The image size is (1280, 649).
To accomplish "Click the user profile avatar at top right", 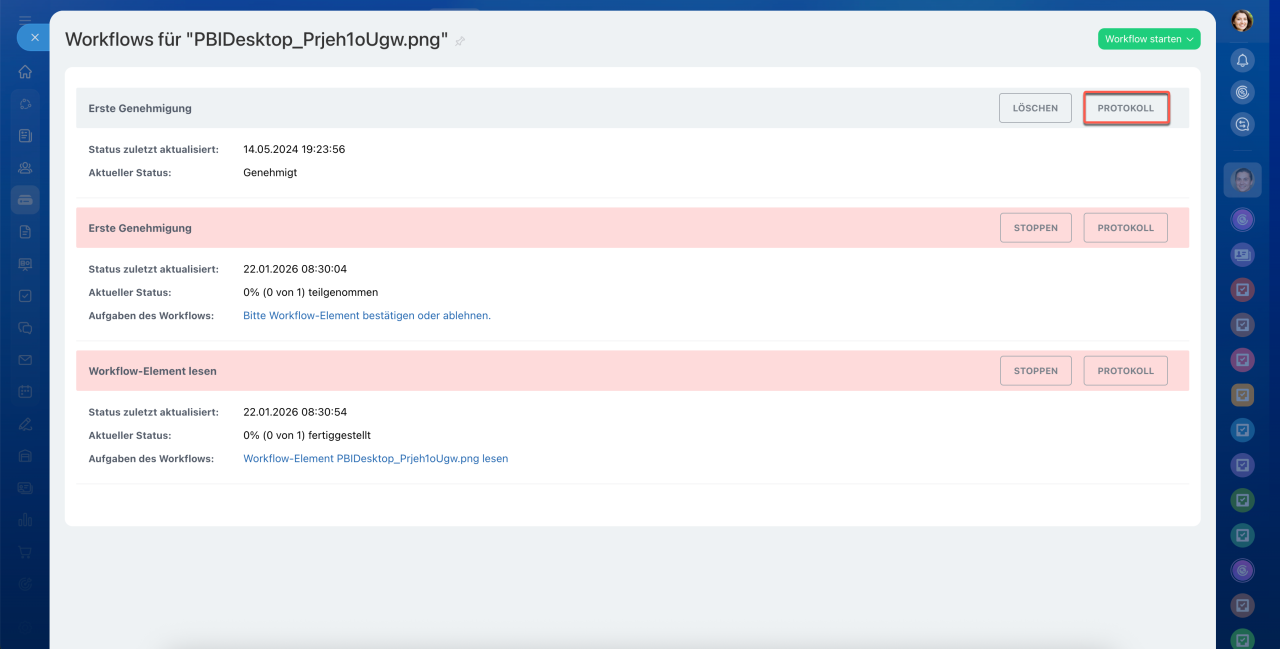I will 1242,20.
